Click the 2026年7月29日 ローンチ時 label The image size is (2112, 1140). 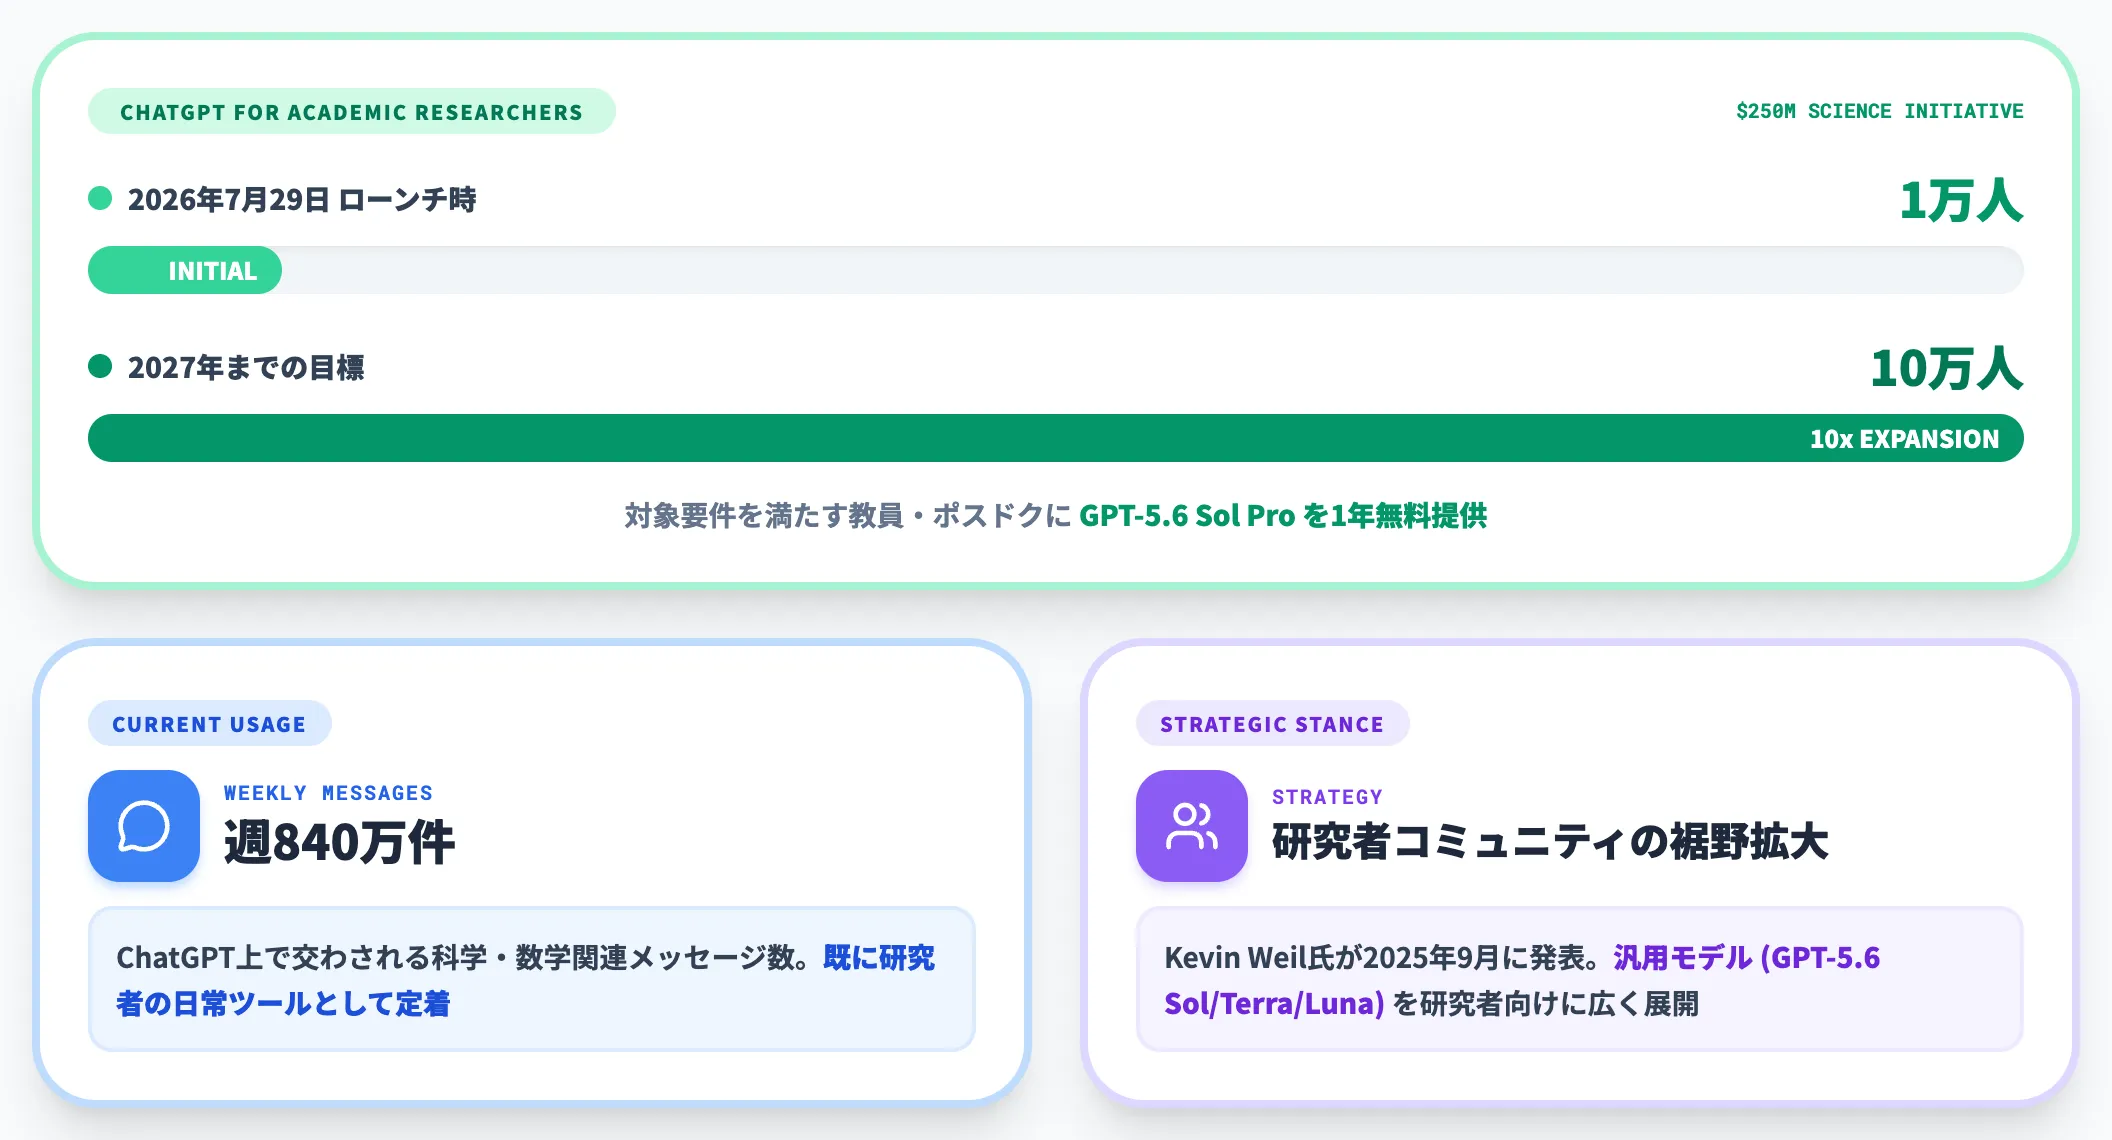(302, 199)
